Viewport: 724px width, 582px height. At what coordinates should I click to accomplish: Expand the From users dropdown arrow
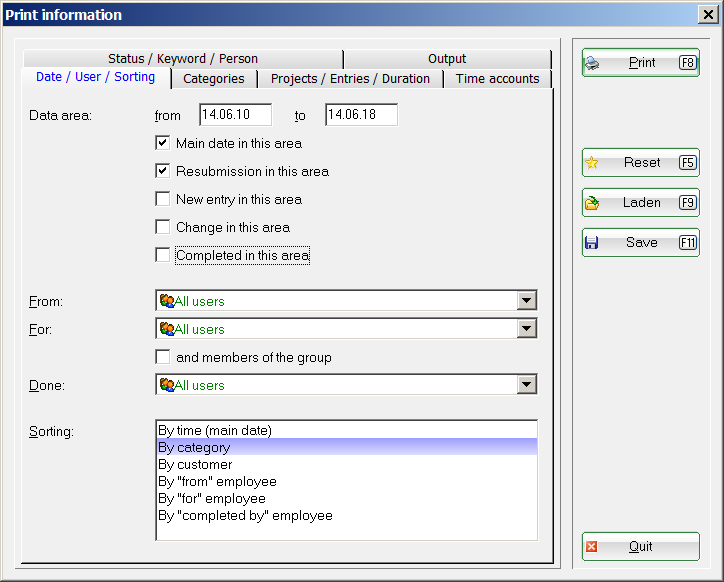526,301
